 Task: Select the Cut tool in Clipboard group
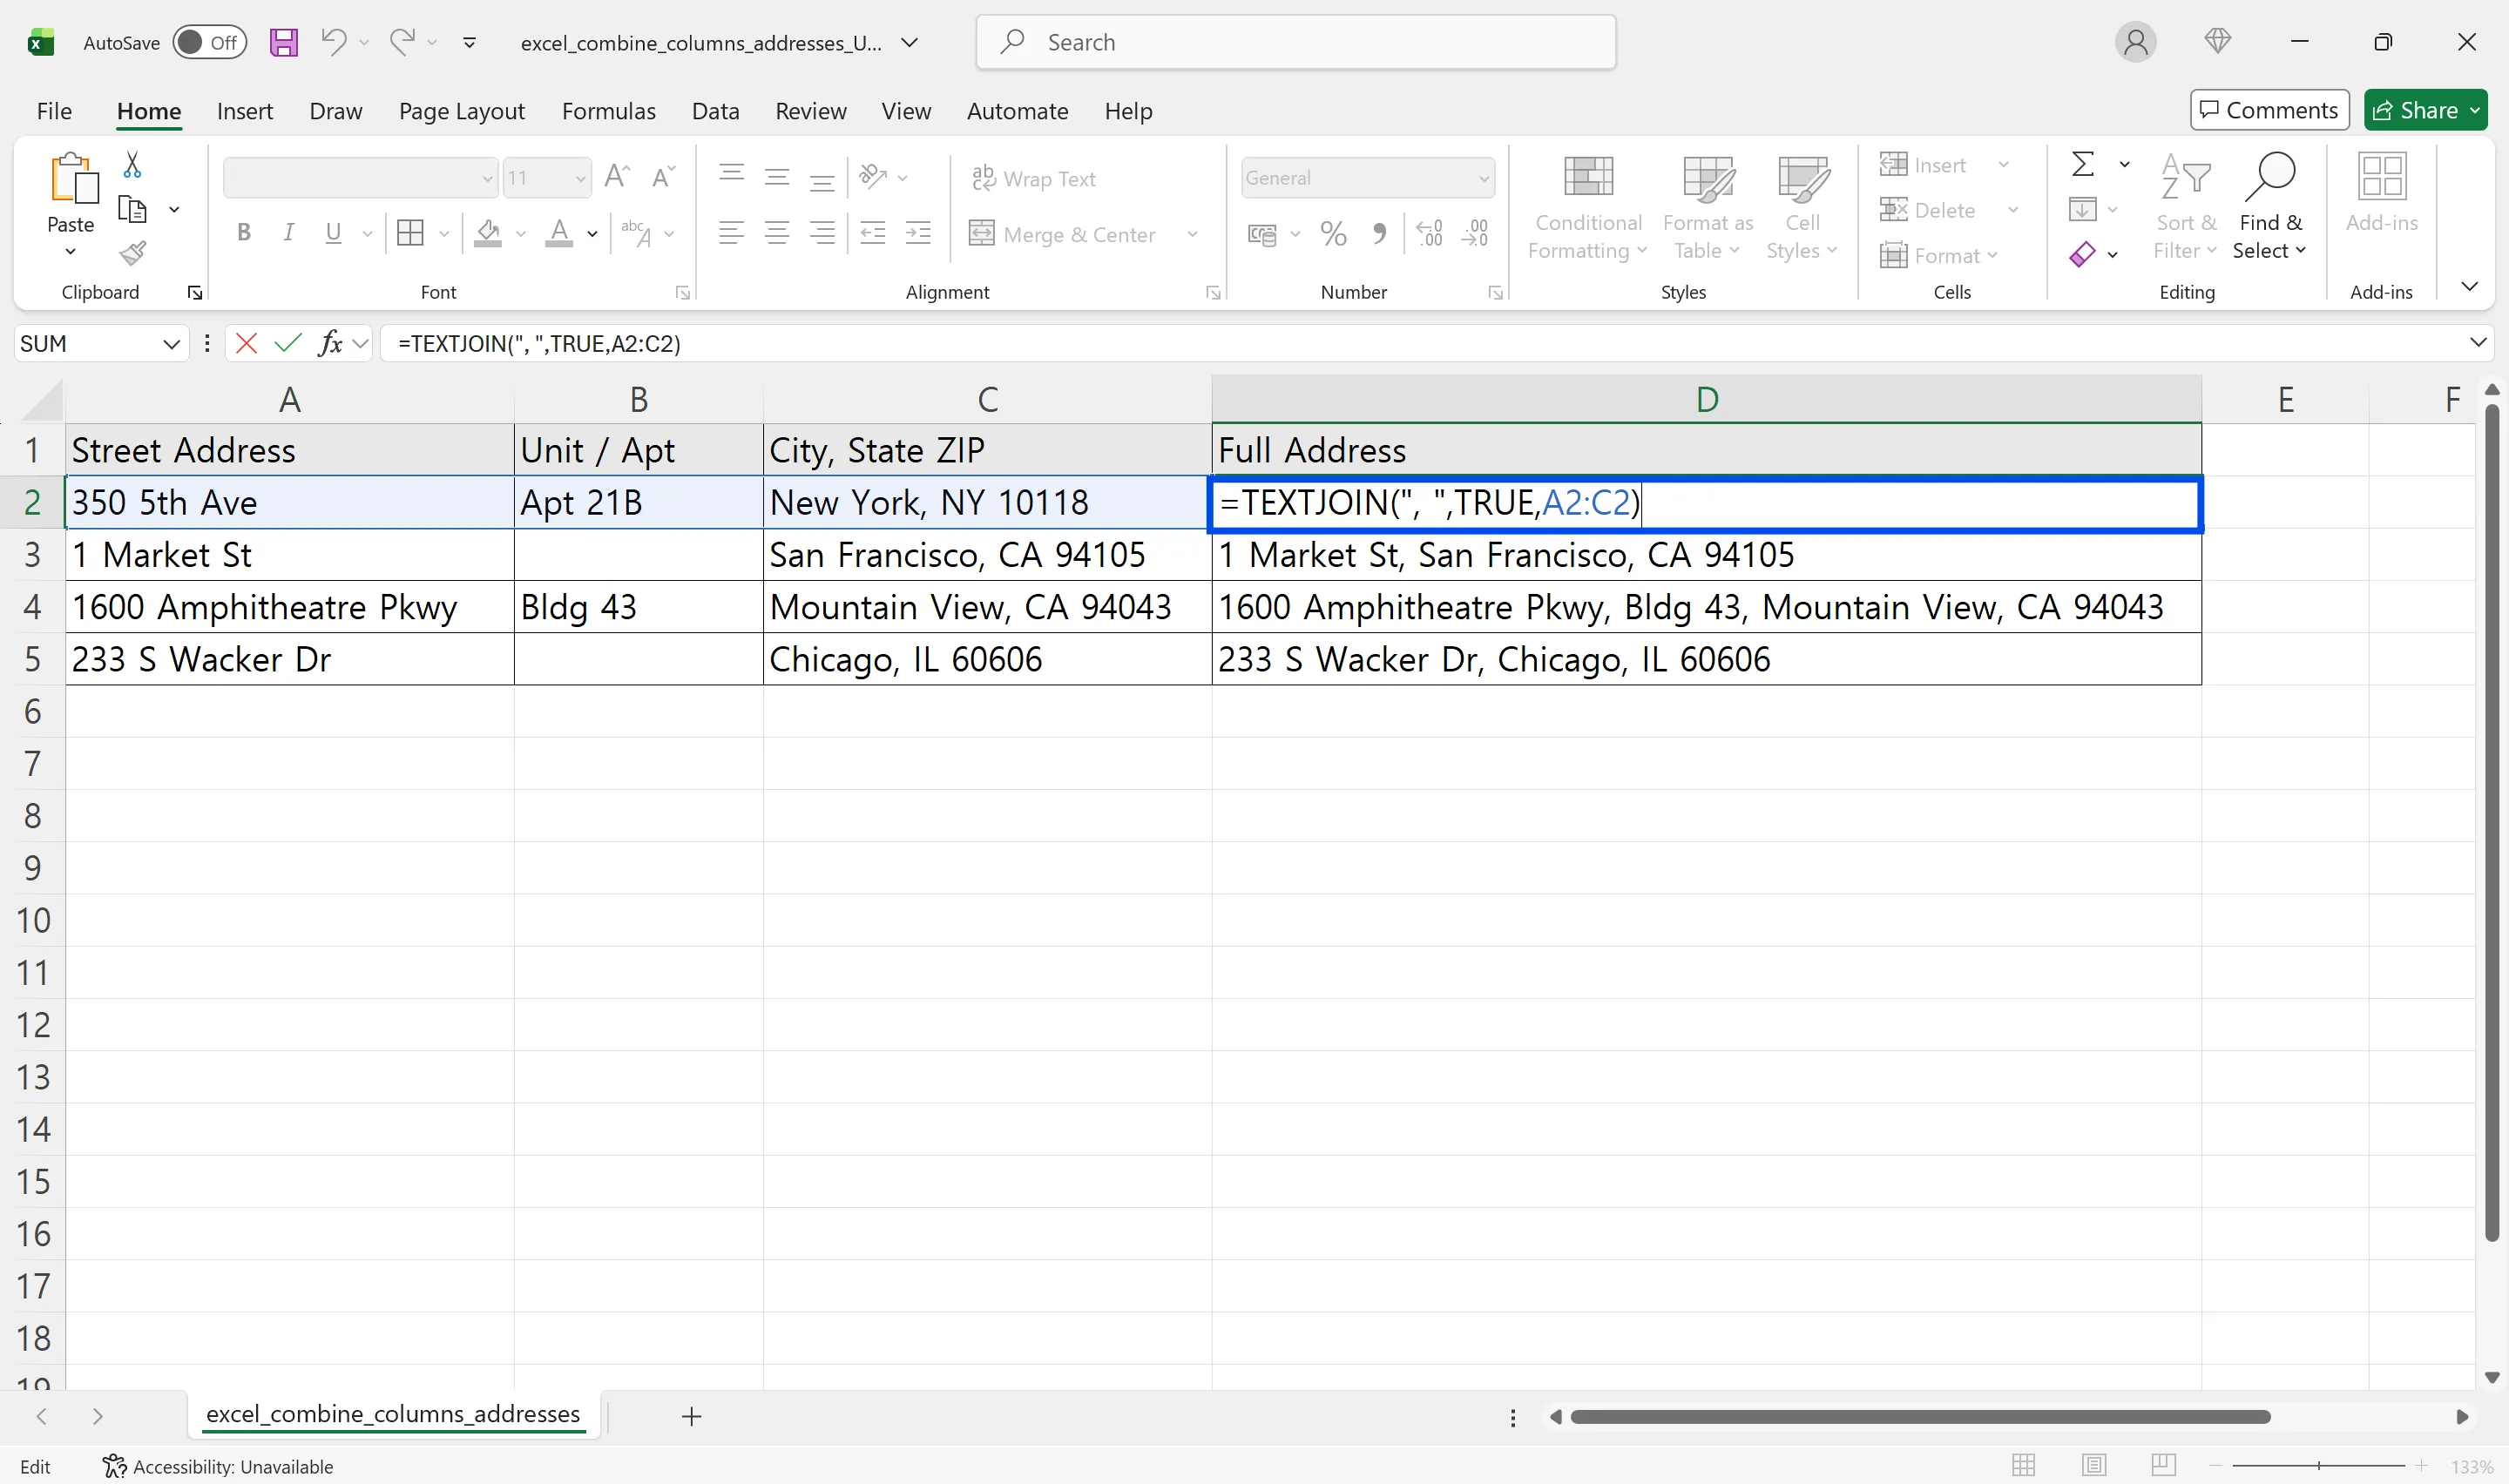(131, 163)
